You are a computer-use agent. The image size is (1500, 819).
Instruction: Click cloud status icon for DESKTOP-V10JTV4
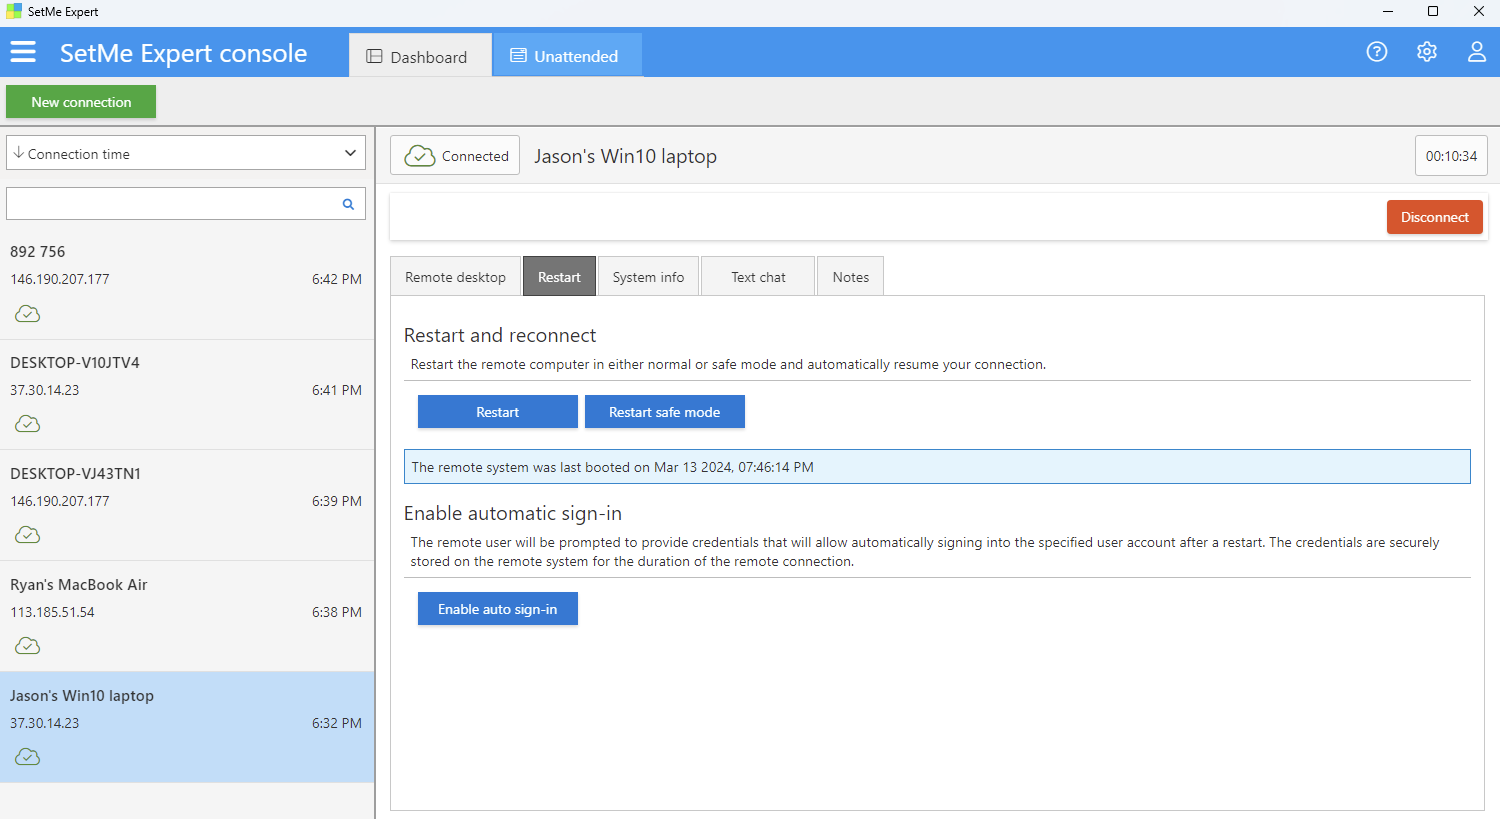(x=28, y=424)
